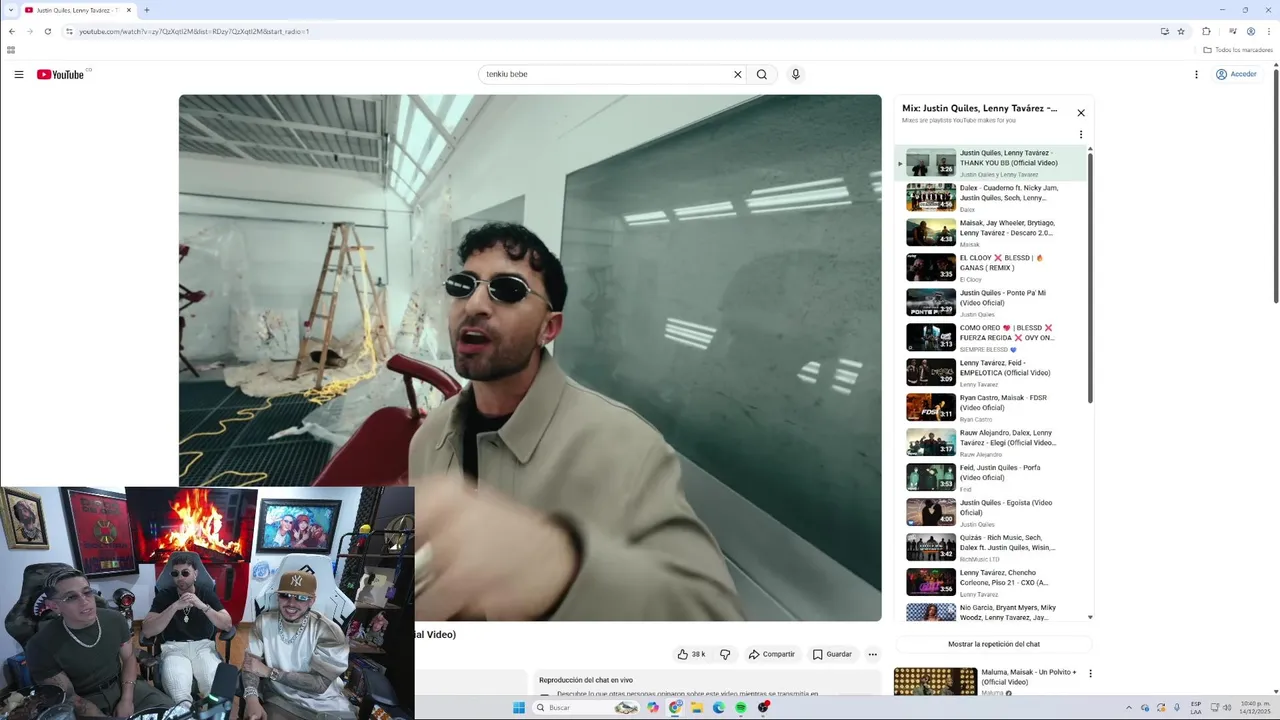Play Justin Quiles Ponte Pa' Mi

(x=990, y=303)
